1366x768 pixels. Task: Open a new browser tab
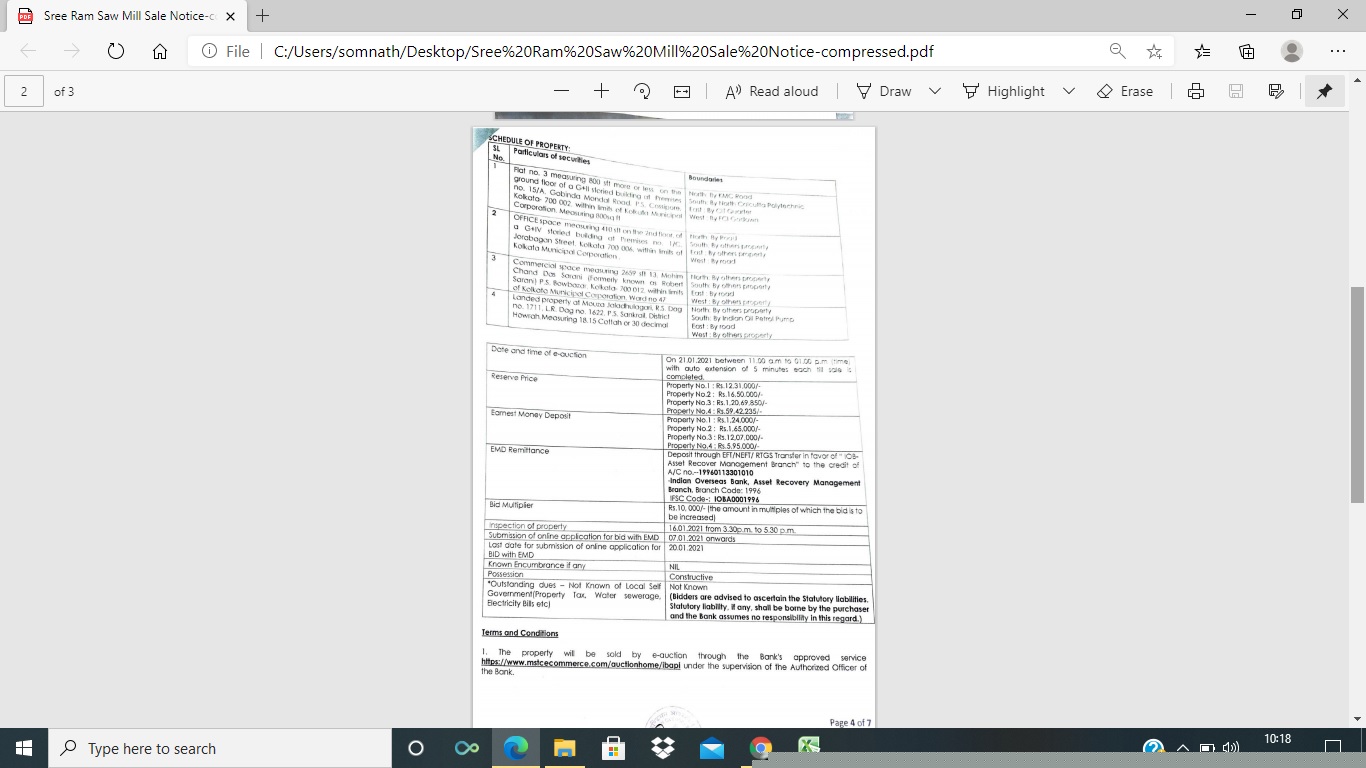coord(262,16)
